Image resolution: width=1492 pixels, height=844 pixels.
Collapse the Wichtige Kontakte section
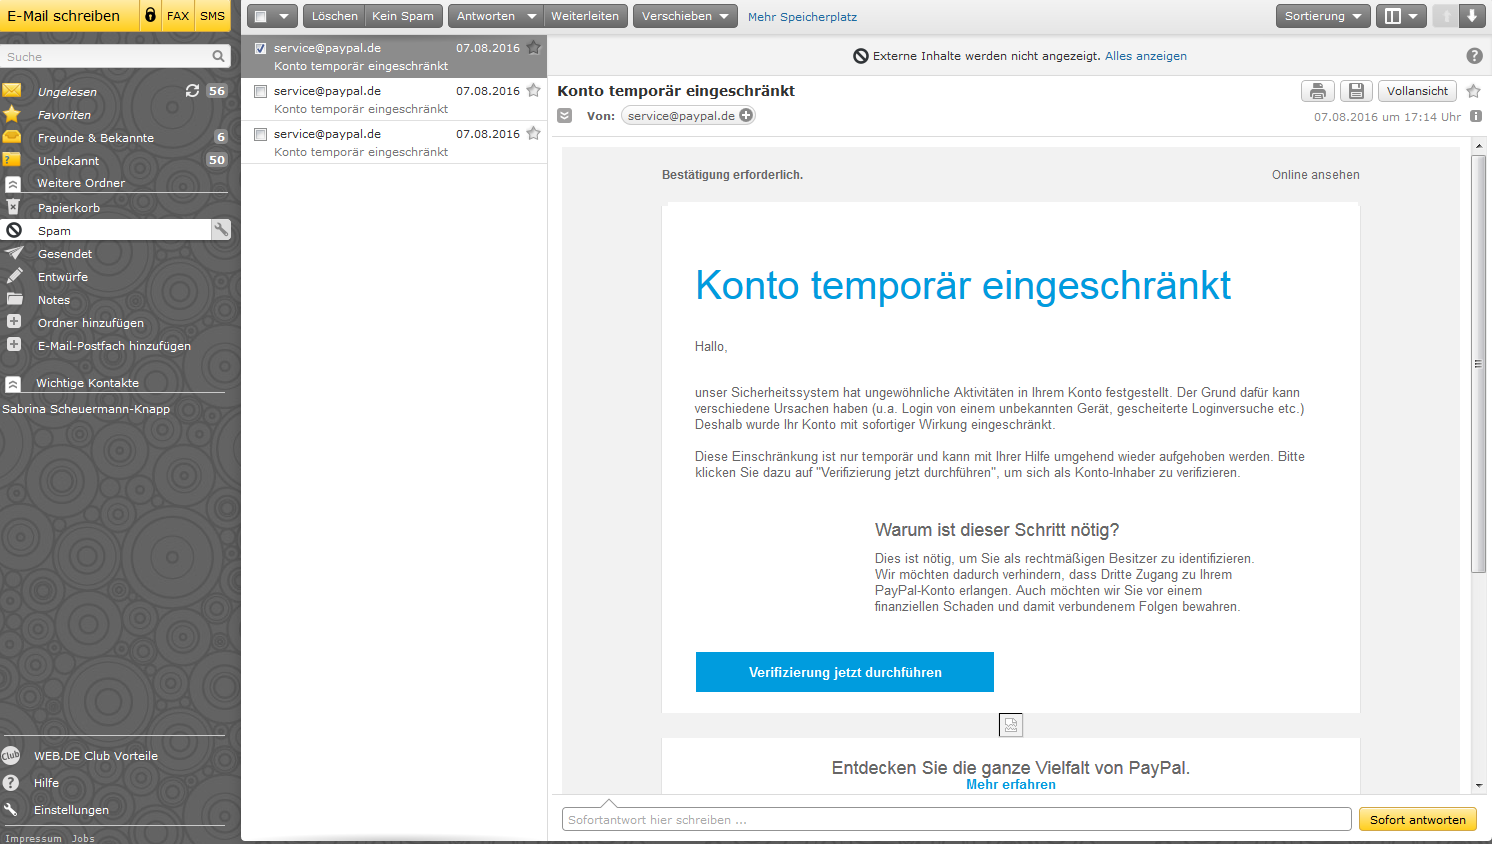click(x=13, y=384)
